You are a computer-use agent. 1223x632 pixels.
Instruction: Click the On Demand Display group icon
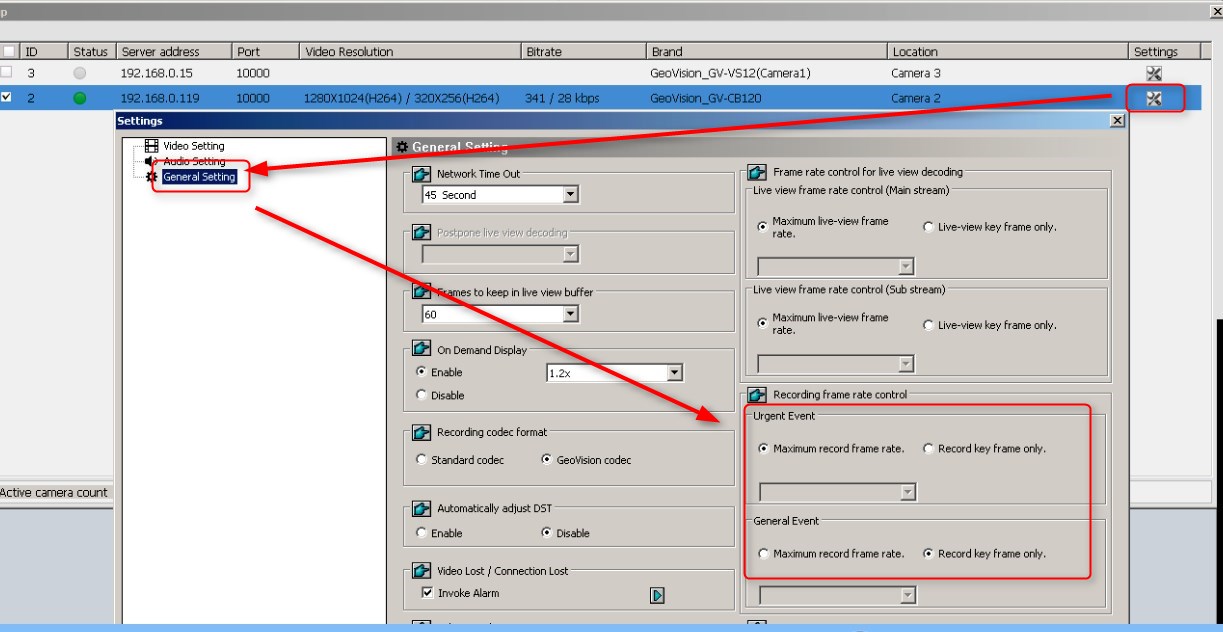[422, 351]
